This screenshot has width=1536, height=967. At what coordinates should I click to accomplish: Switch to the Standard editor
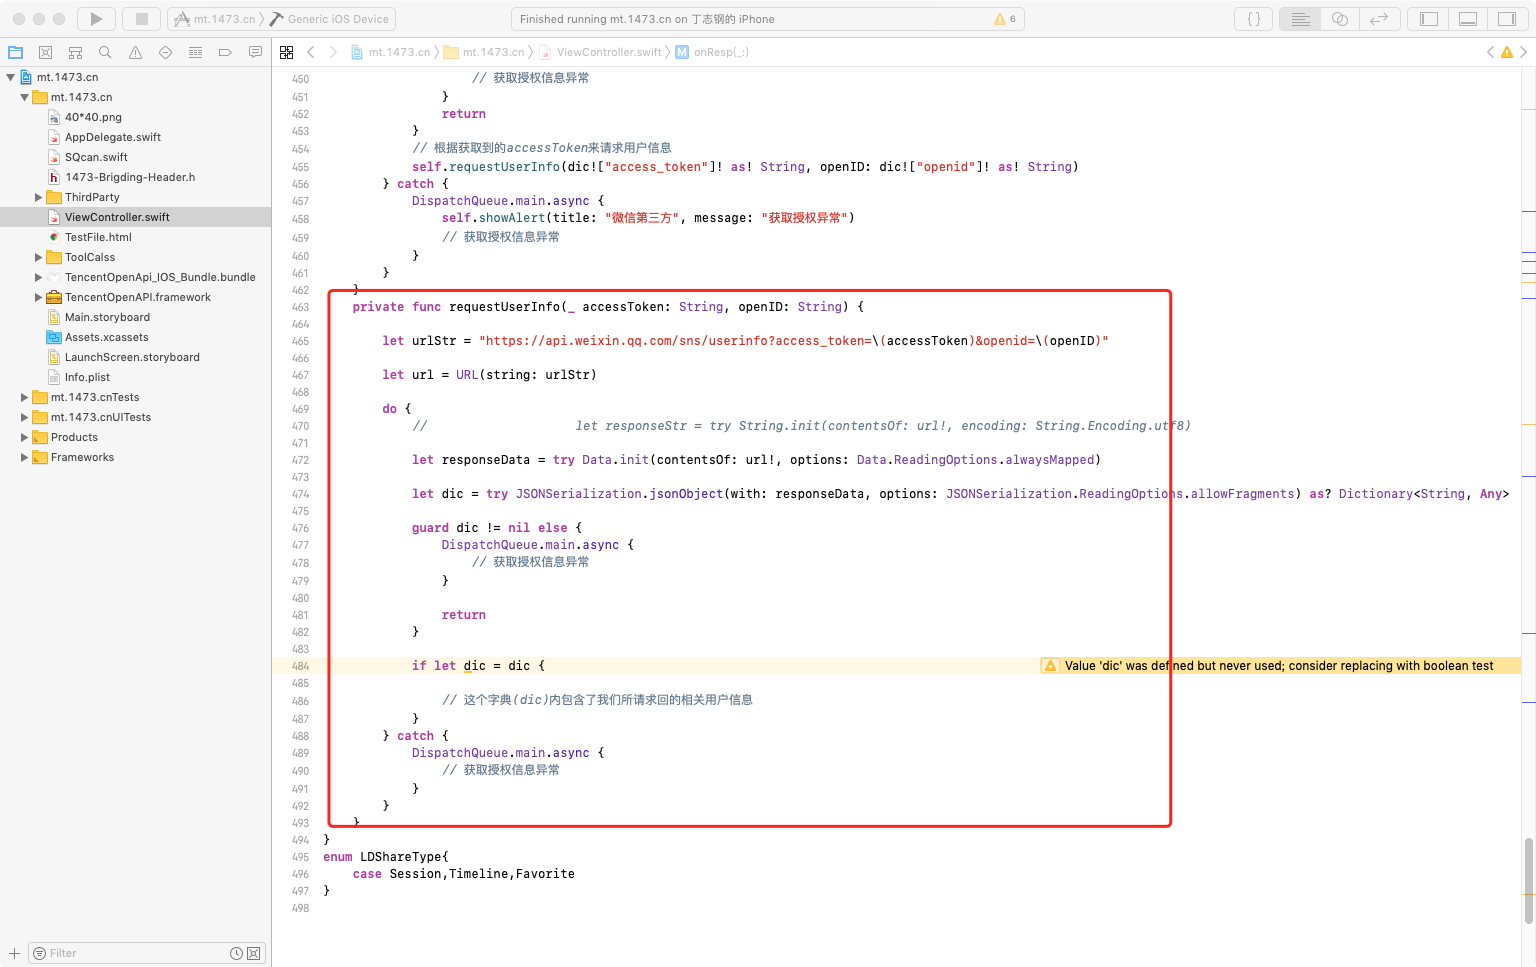(x=1300, y=19)
